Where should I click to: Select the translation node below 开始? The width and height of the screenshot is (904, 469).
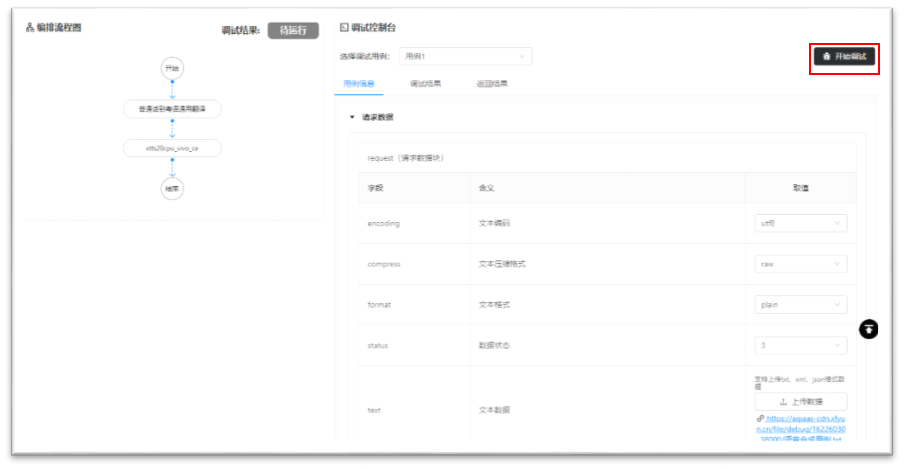pyautogui.click(x=172, y=108)
